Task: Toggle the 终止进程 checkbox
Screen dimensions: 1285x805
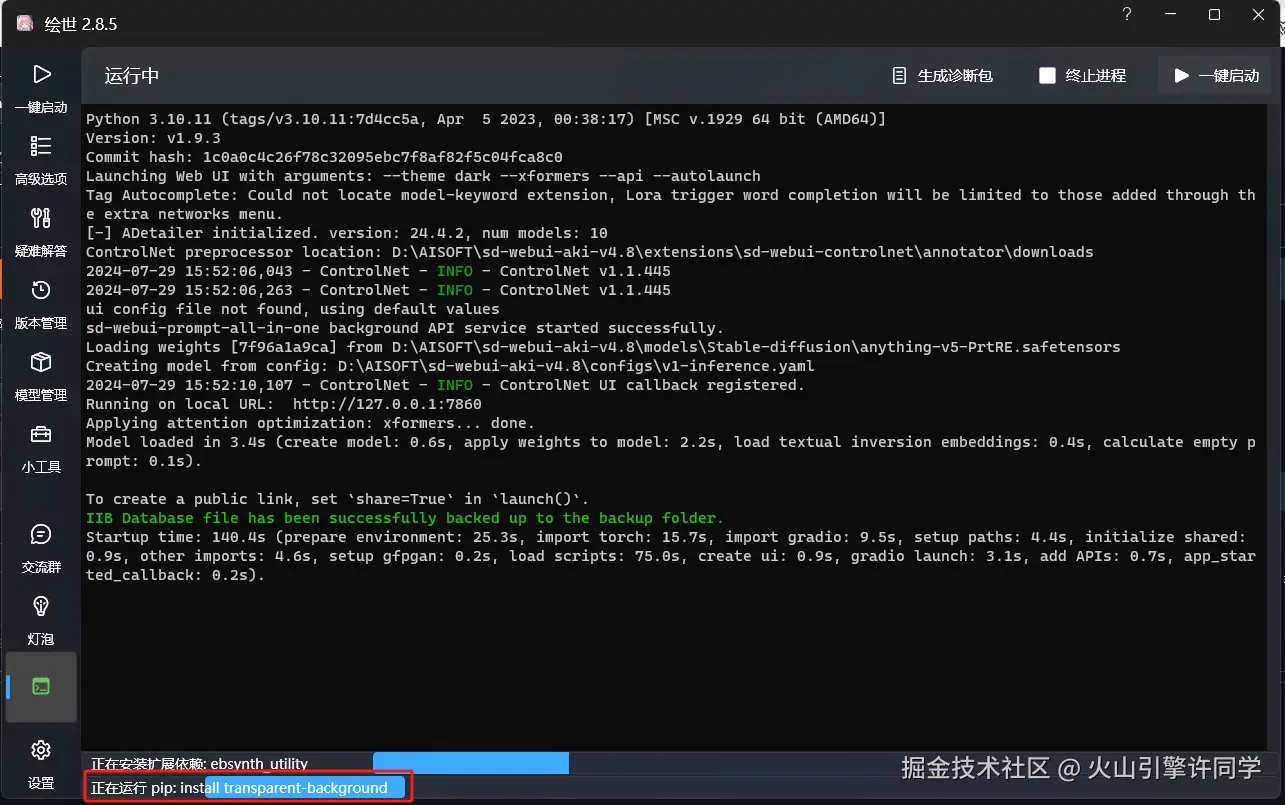Action: tap(1047, 76)
